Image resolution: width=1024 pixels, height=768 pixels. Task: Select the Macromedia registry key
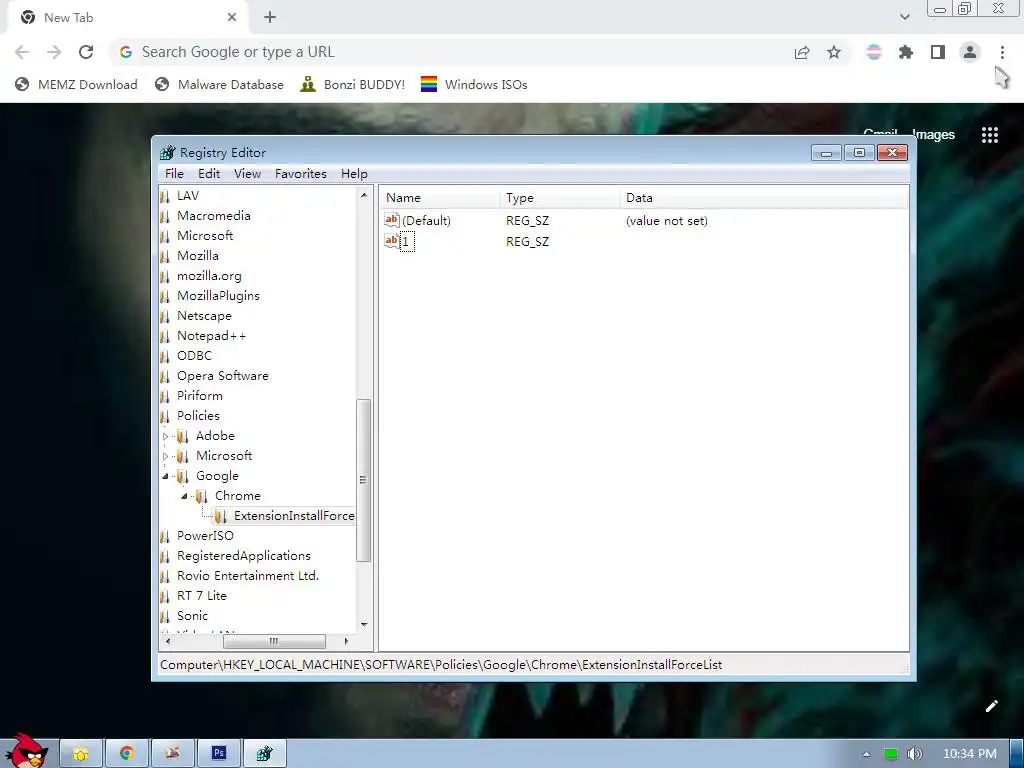tap(214, 216)
